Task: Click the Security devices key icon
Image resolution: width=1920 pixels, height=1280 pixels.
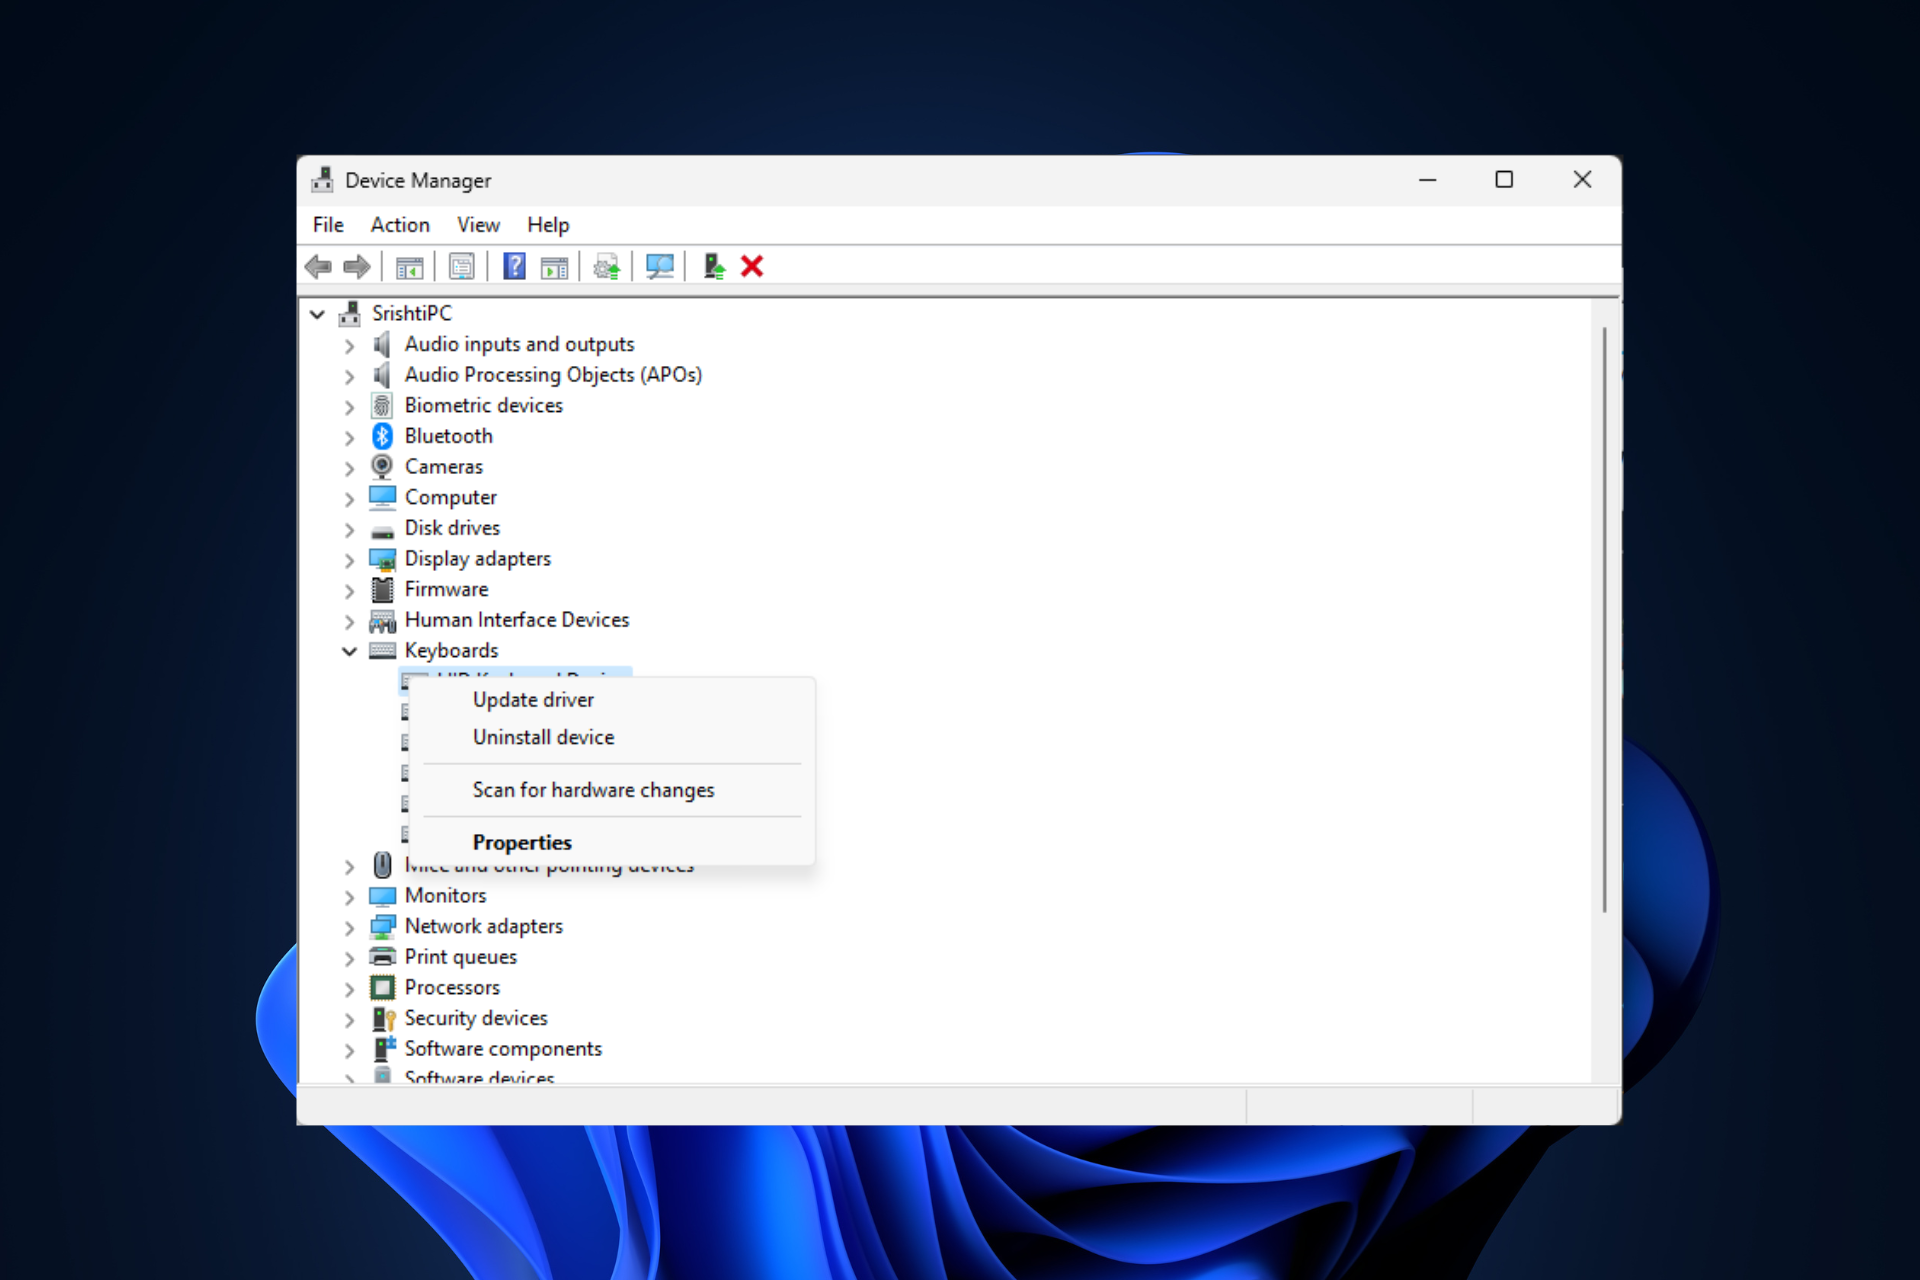Action: pyautogui.click(x=384, y=1018)
